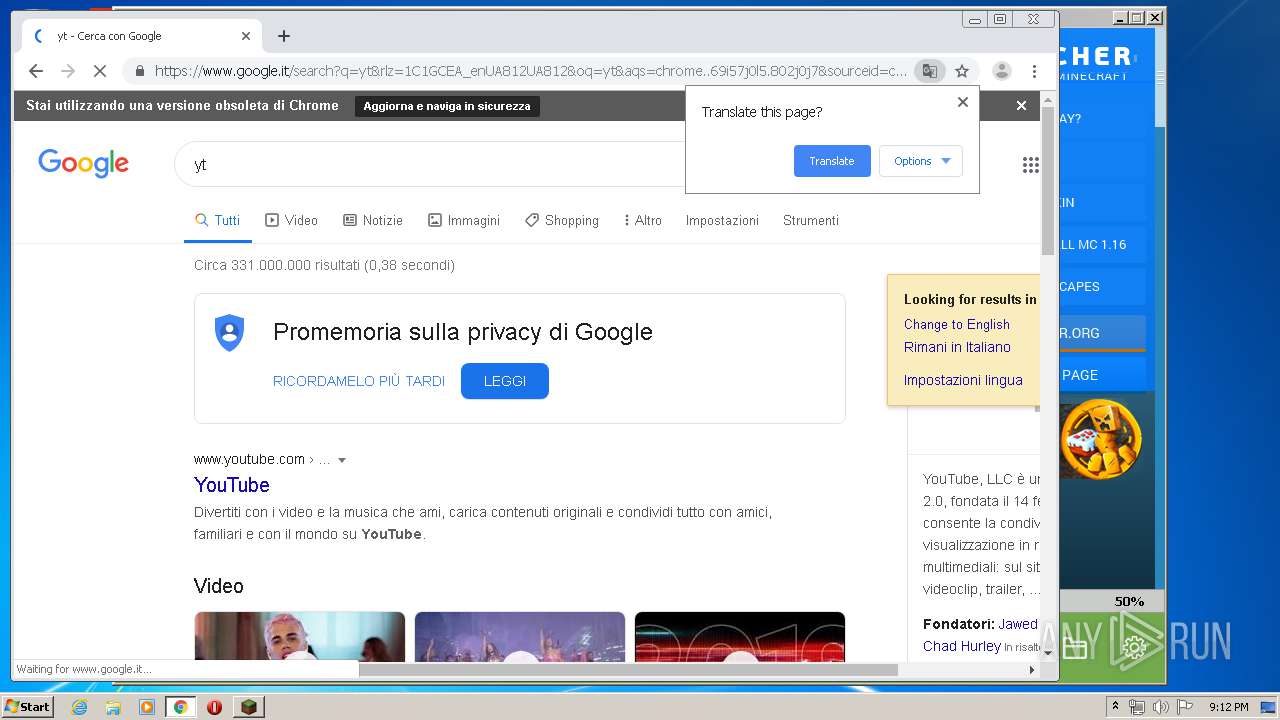The width and height of the screenshot is (1280, 720).
Task: Click the LEGGI privacy button
Action: click(x=505, y=381)
